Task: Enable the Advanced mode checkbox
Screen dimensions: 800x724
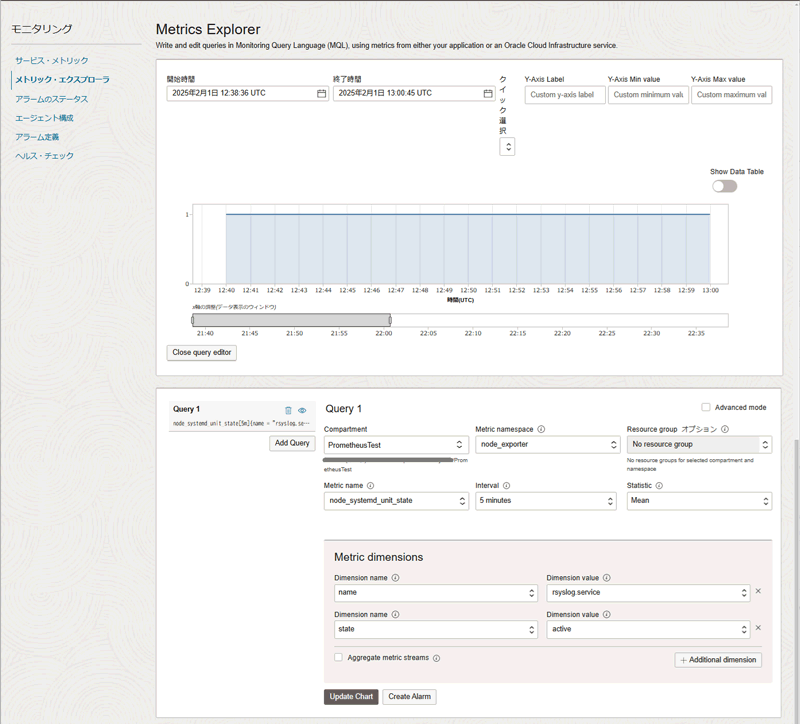Action: tap(706, 407)
